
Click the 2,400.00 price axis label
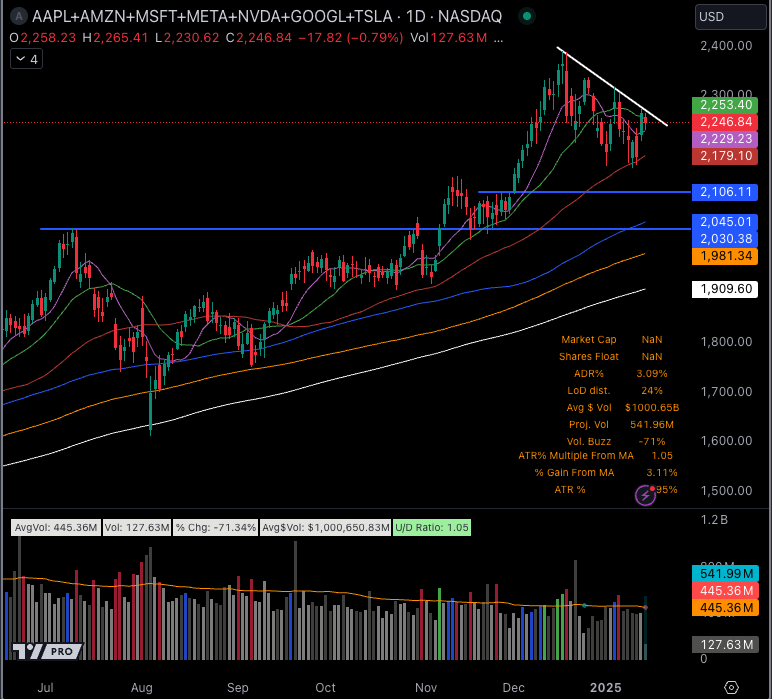[x=726, y=46]
